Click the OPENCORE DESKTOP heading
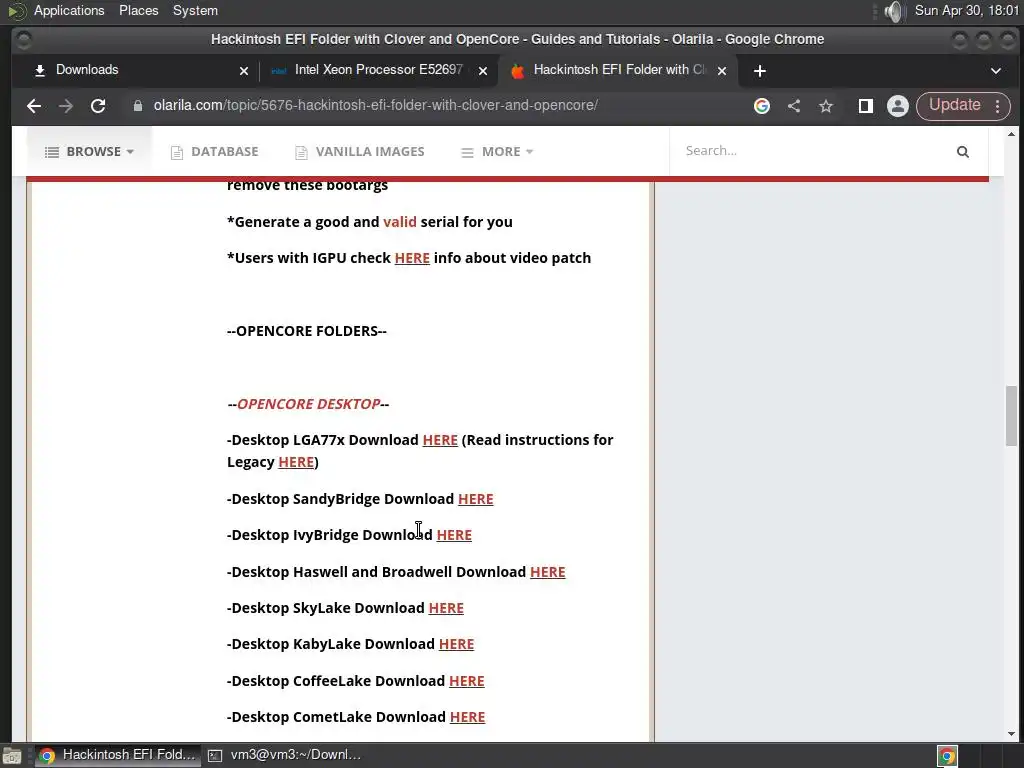Viewport: 1024px width, 768px height. pyautogui.click(x=308, y=404)
